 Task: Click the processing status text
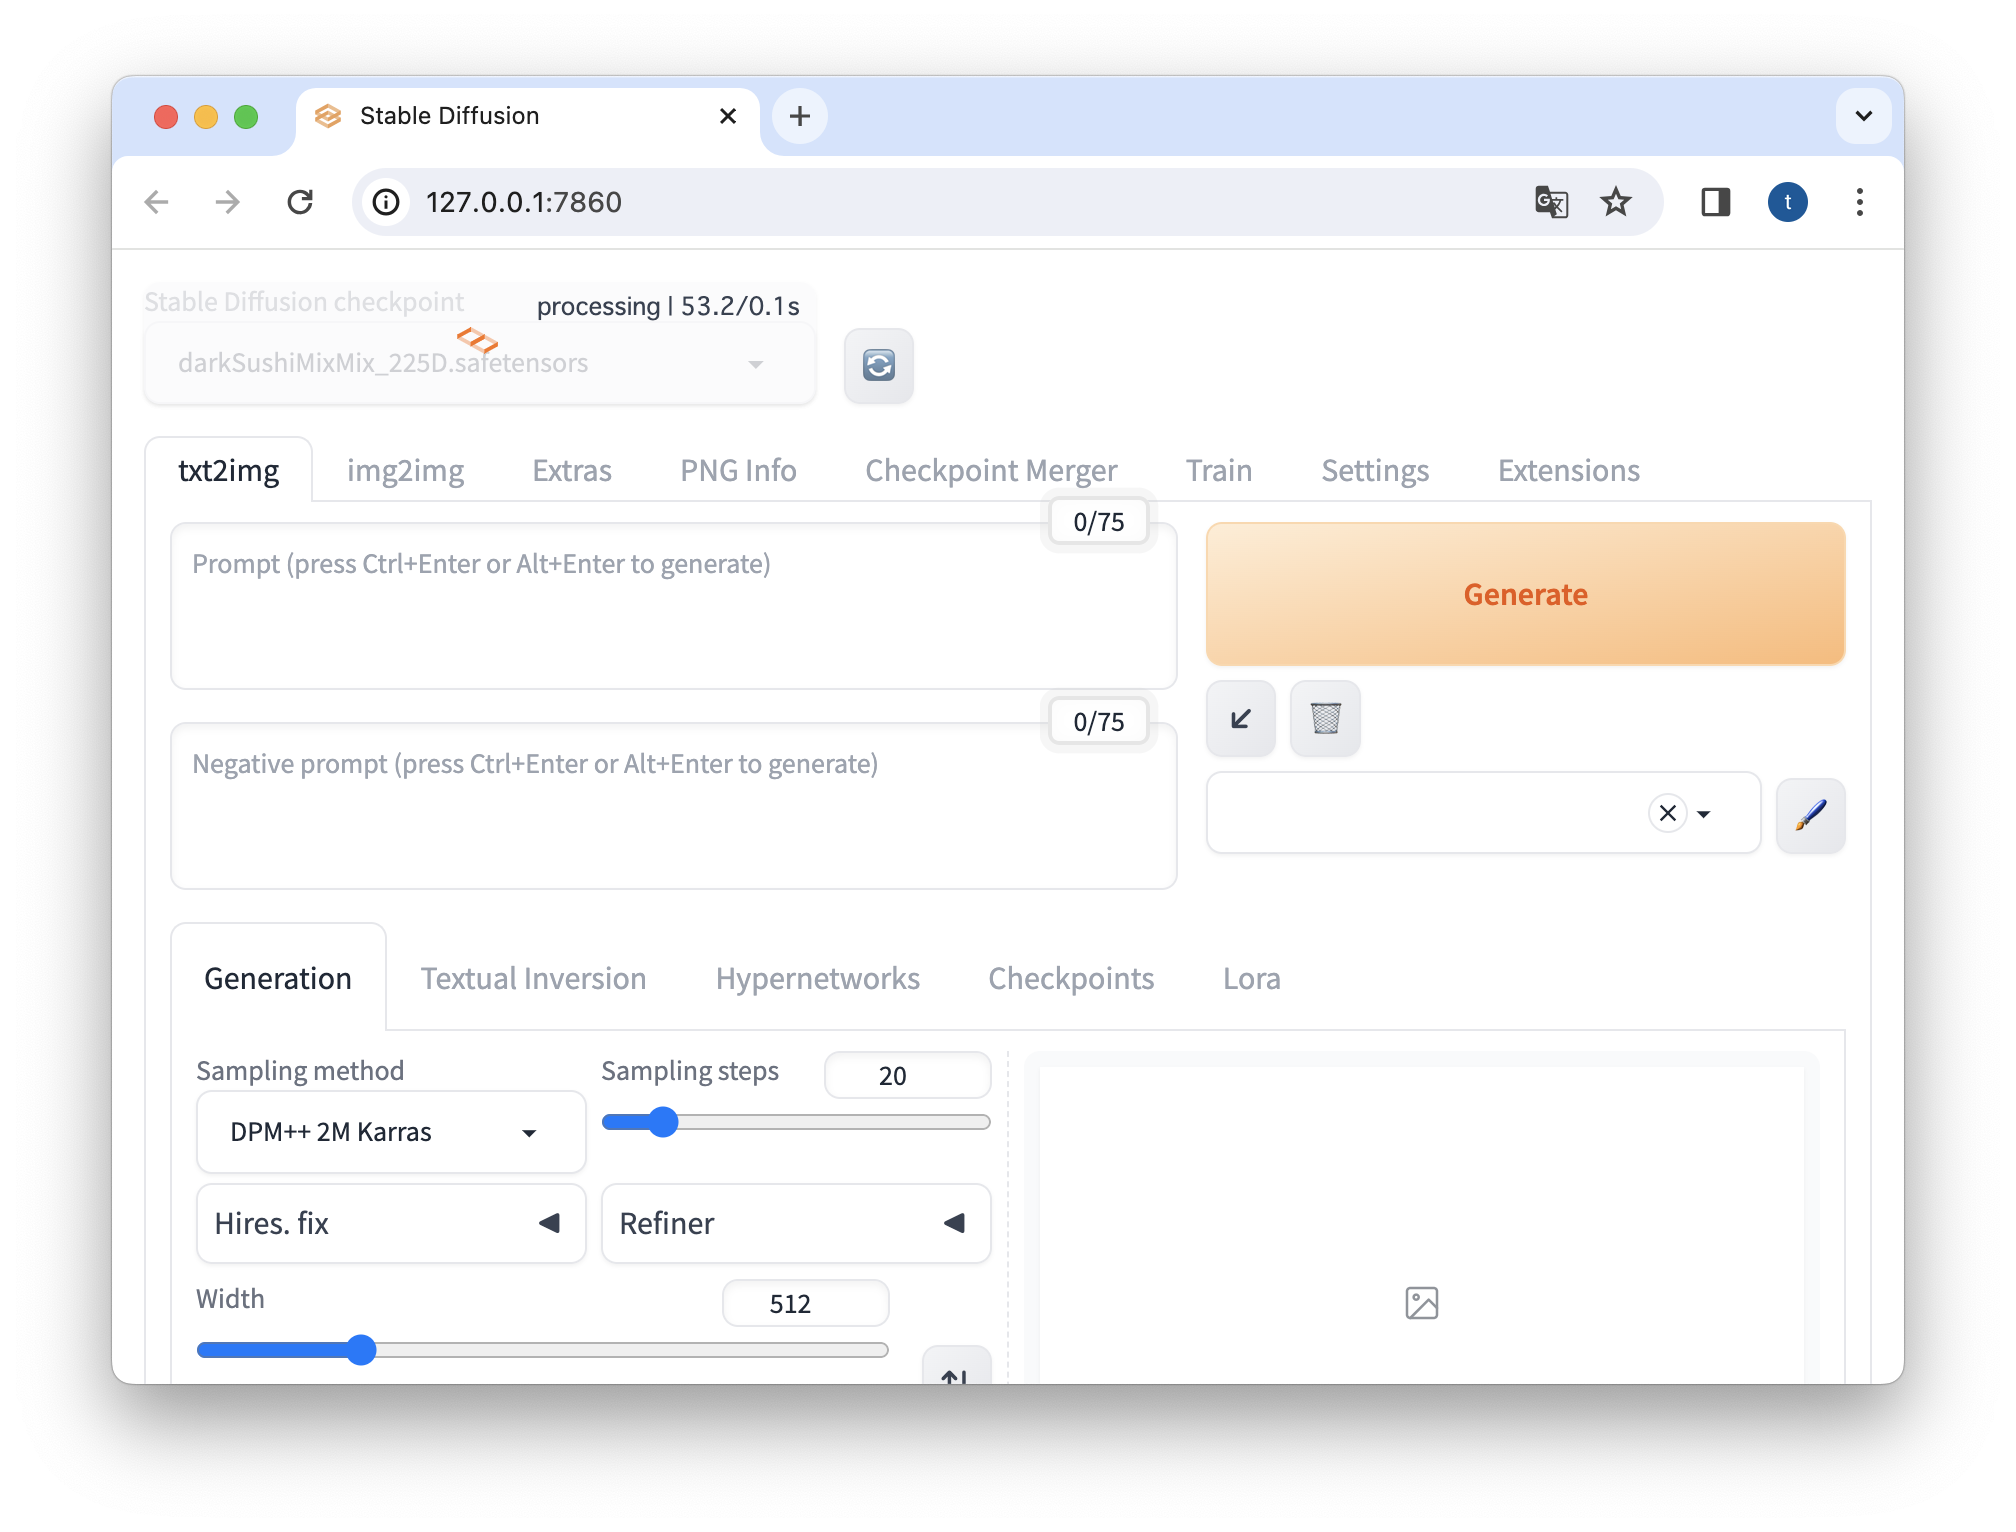point(668,306)
